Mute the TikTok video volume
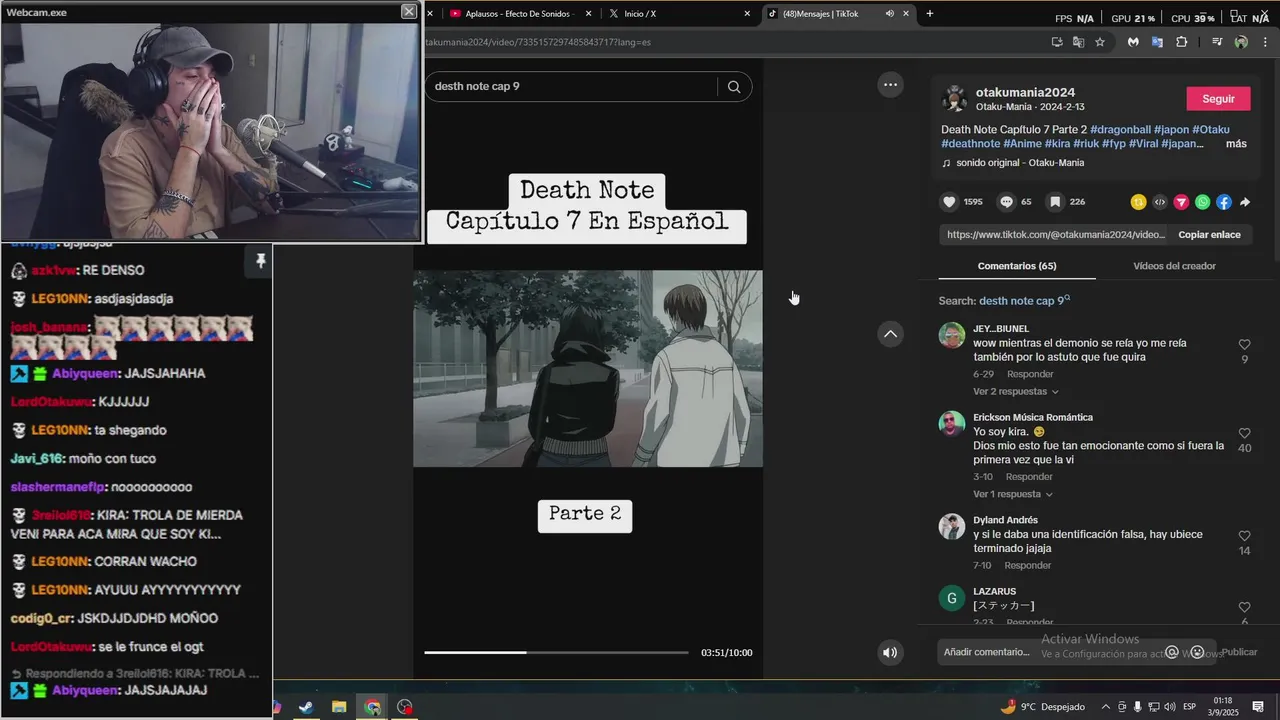 tap(889, 653)
